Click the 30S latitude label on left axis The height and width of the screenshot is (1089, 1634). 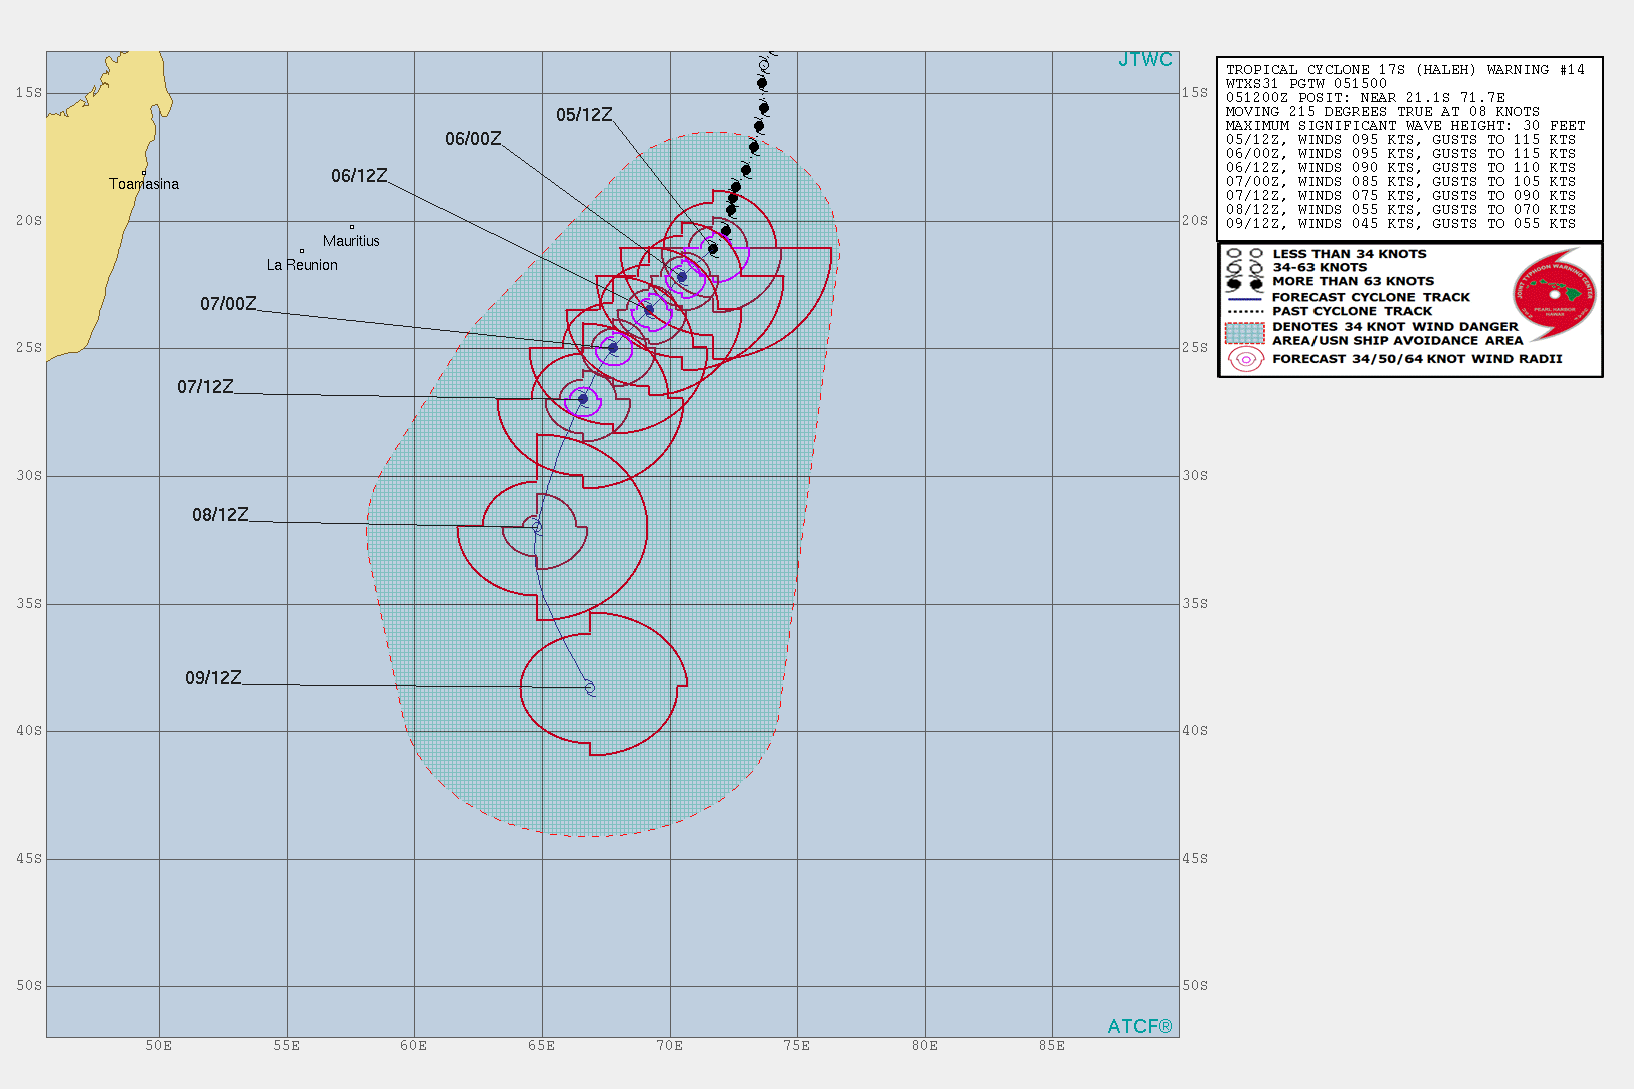click(x=29, y=476)
